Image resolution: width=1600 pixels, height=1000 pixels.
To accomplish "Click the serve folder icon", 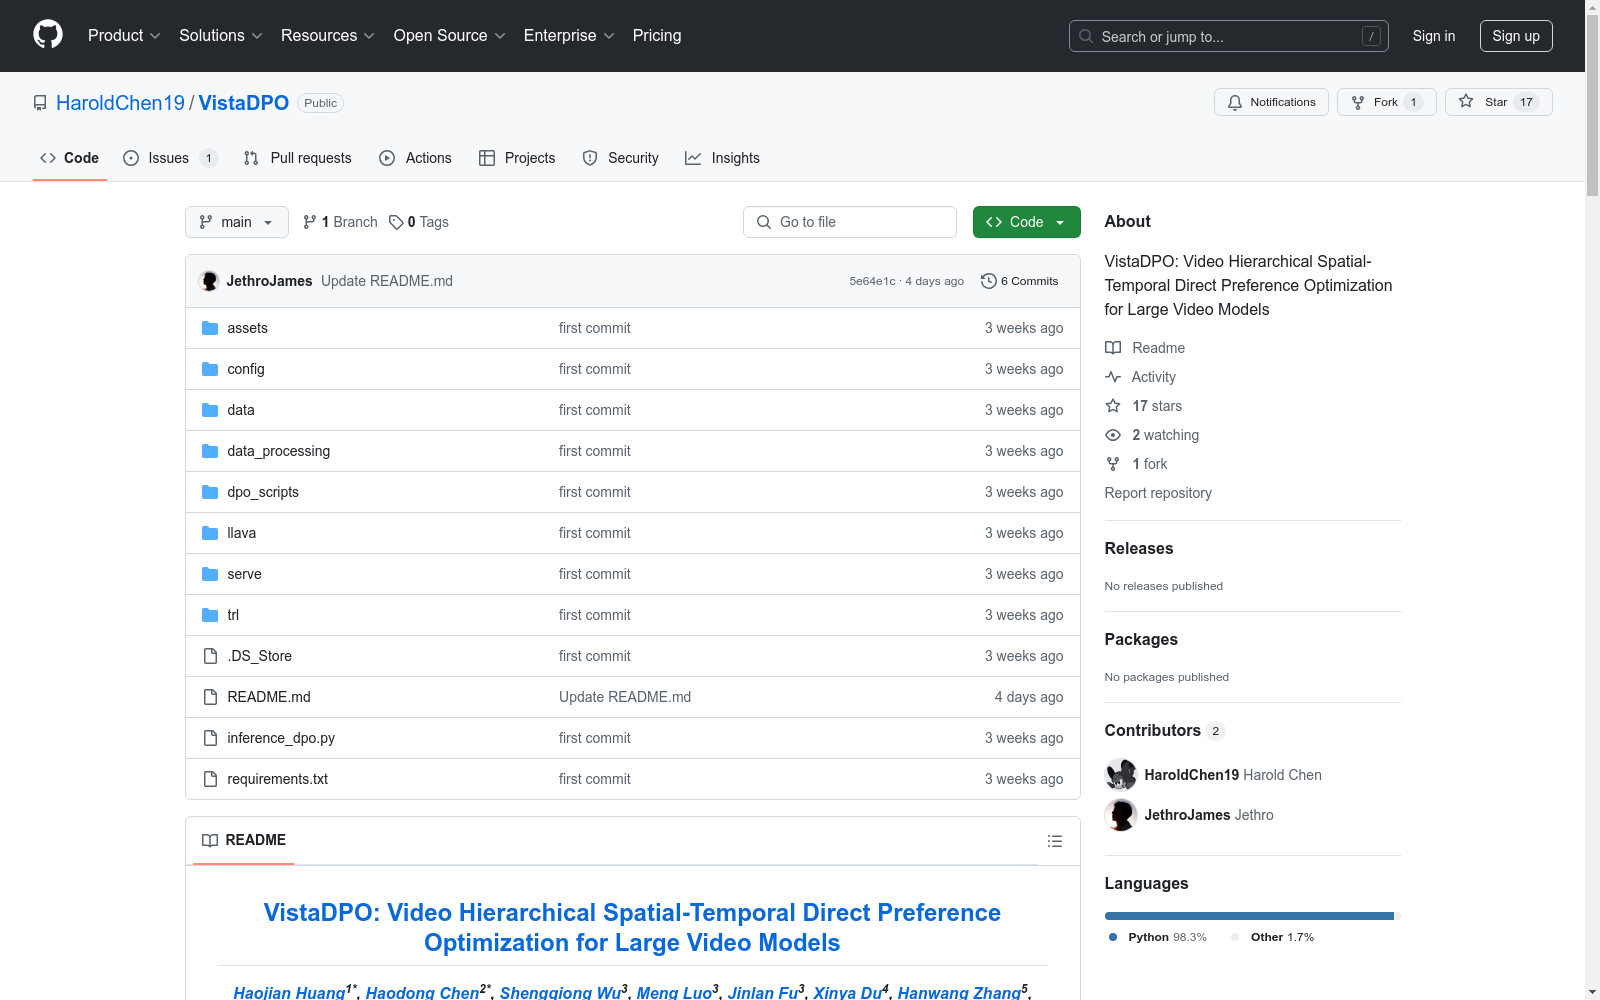I will [x=210, y=574].
